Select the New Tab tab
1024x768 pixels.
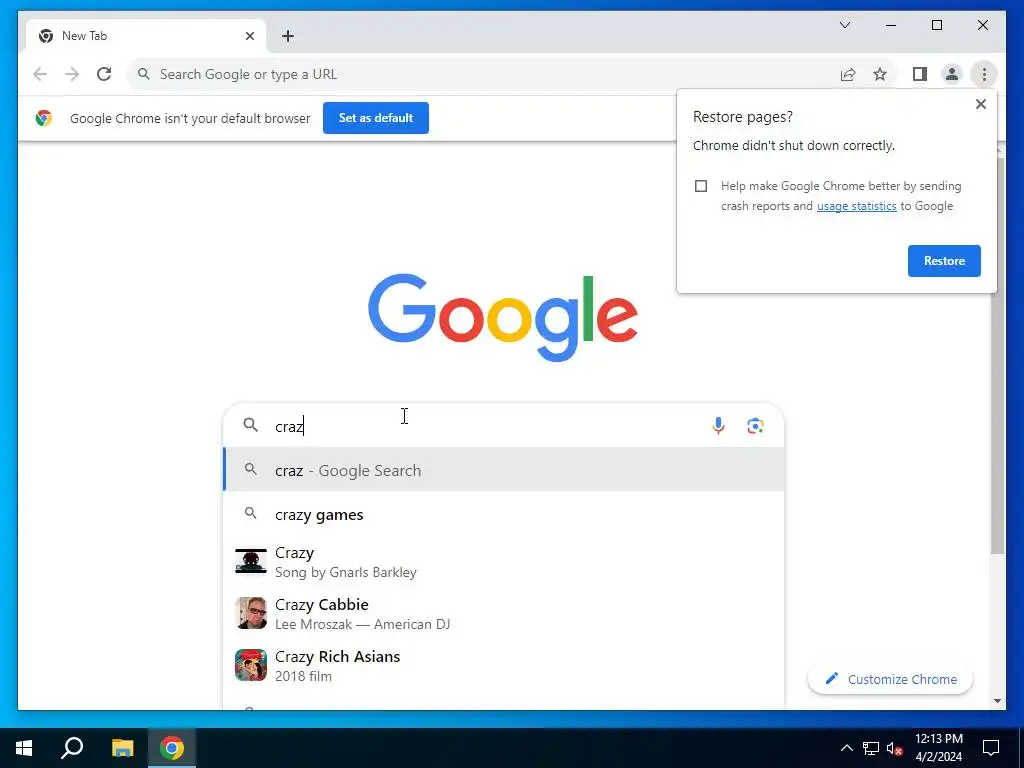(x=145, y=36)
